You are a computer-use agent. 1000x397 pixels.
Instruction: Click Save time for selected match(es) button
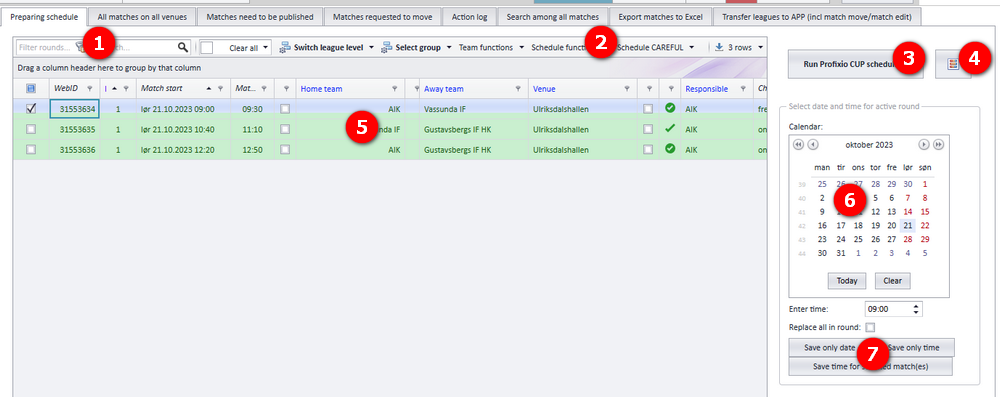(871, 366)
